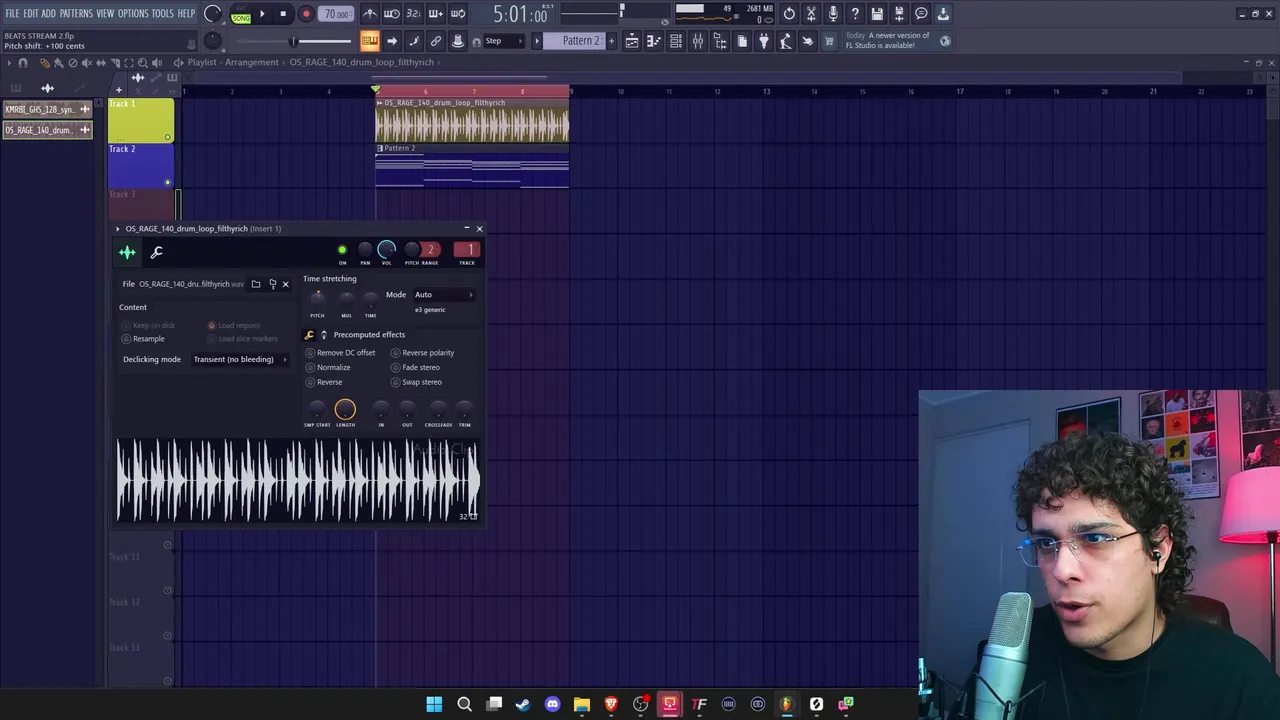Click the sample LENGTH knob

tap(345, 409)
